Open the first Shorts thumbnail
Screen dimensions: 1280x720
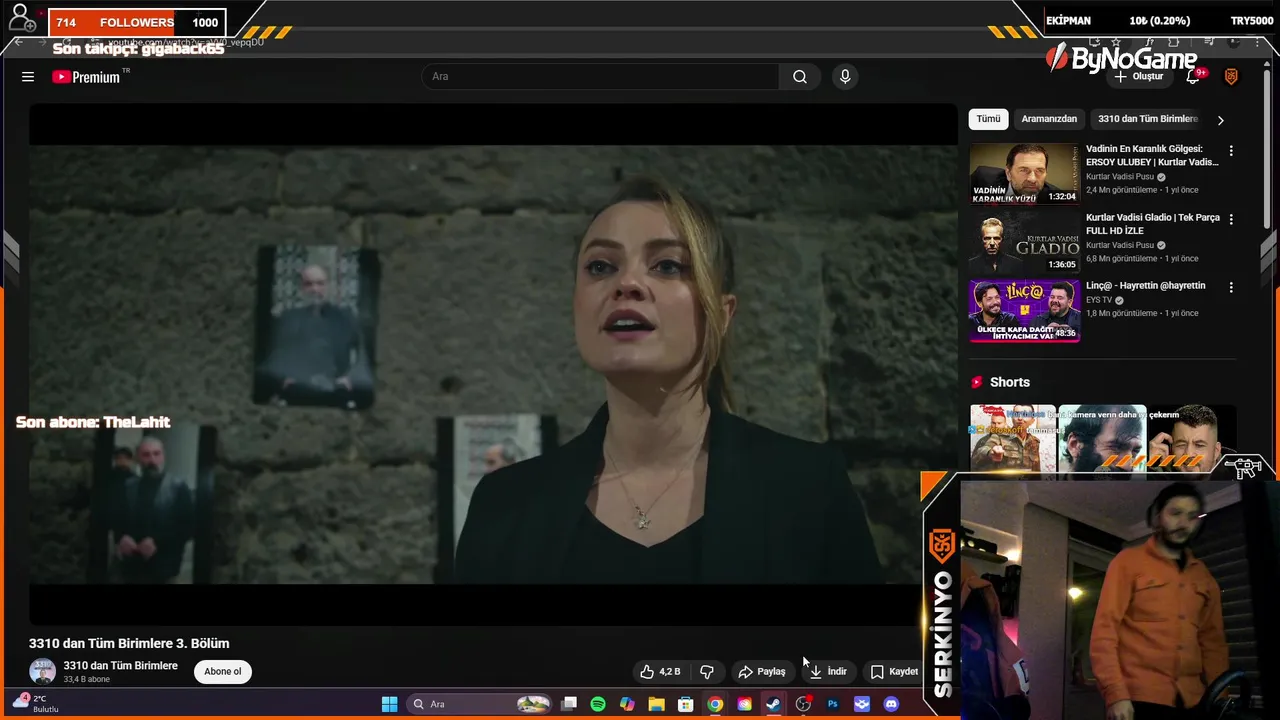coord(1013,438)
